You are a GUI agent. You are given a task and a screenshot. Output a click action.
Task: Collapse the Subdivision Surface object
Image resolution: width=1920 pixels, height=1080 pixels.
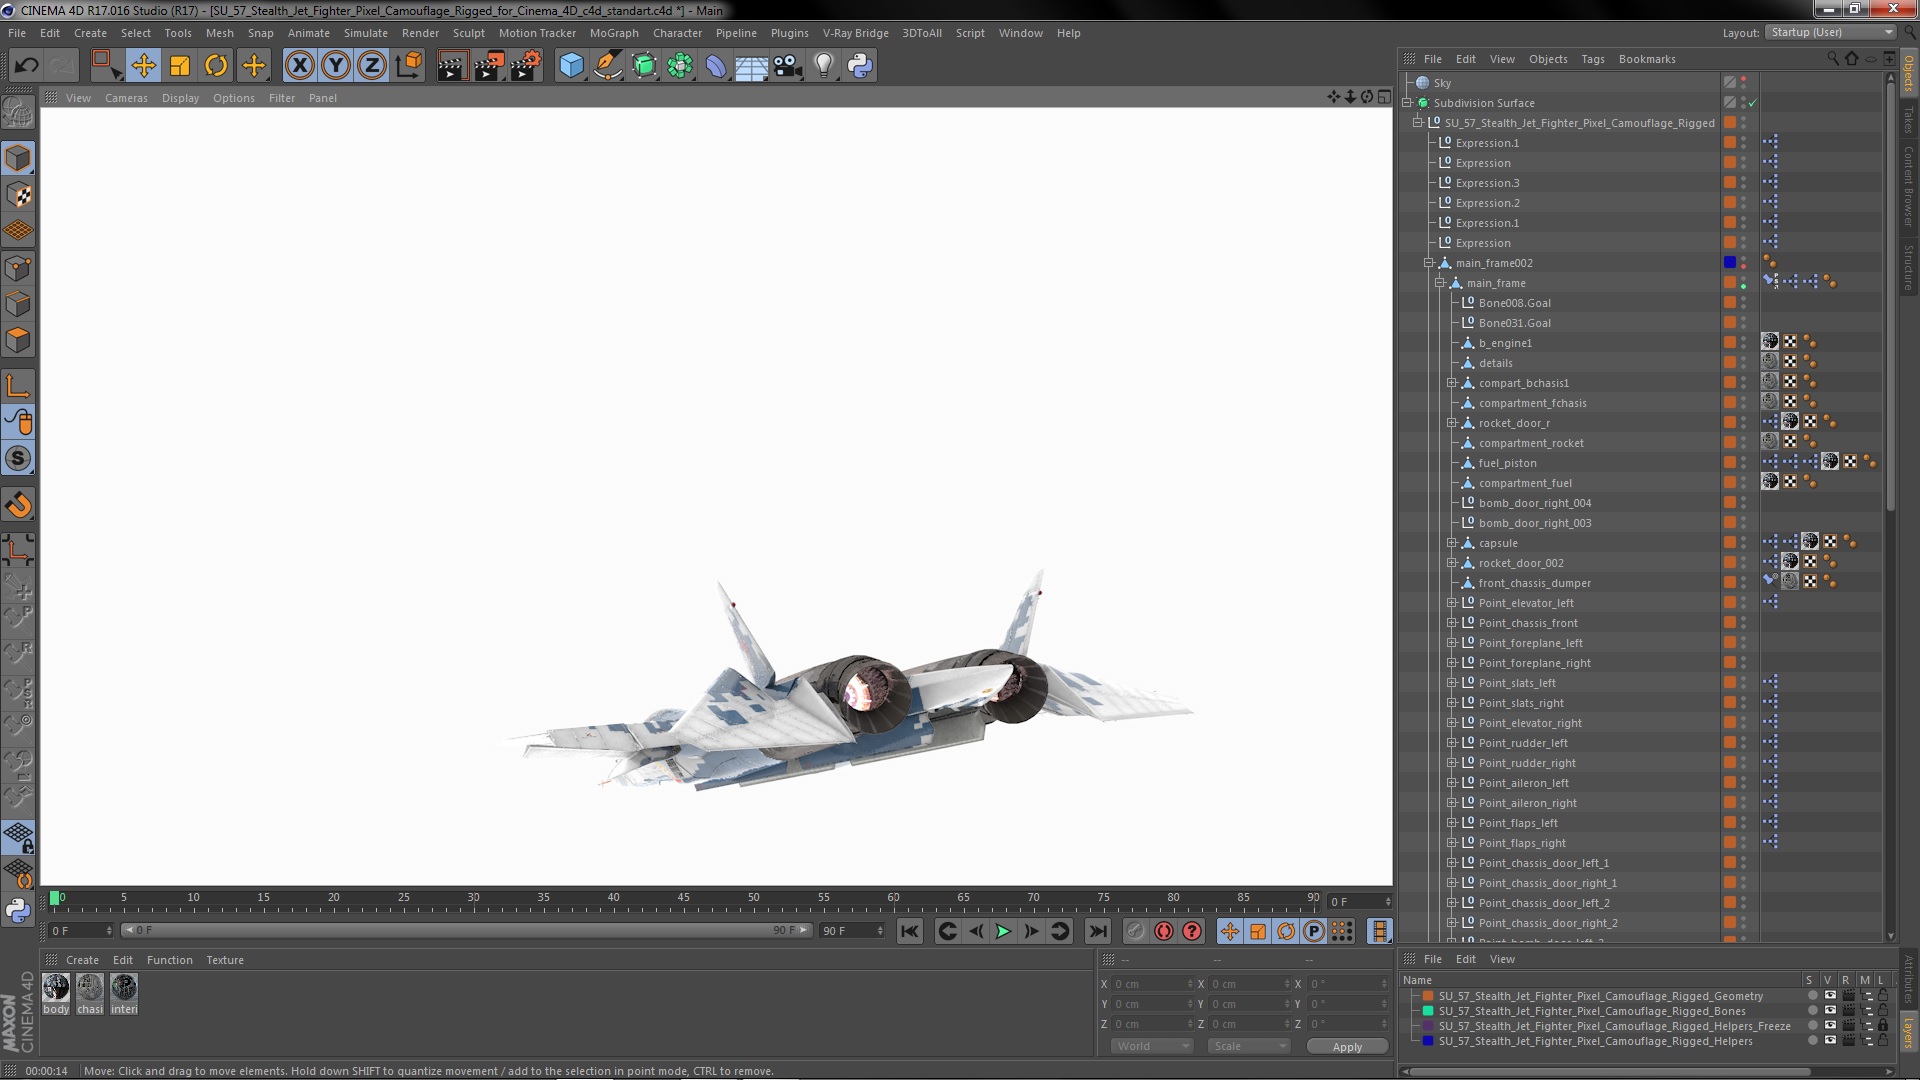(1407, 103)
